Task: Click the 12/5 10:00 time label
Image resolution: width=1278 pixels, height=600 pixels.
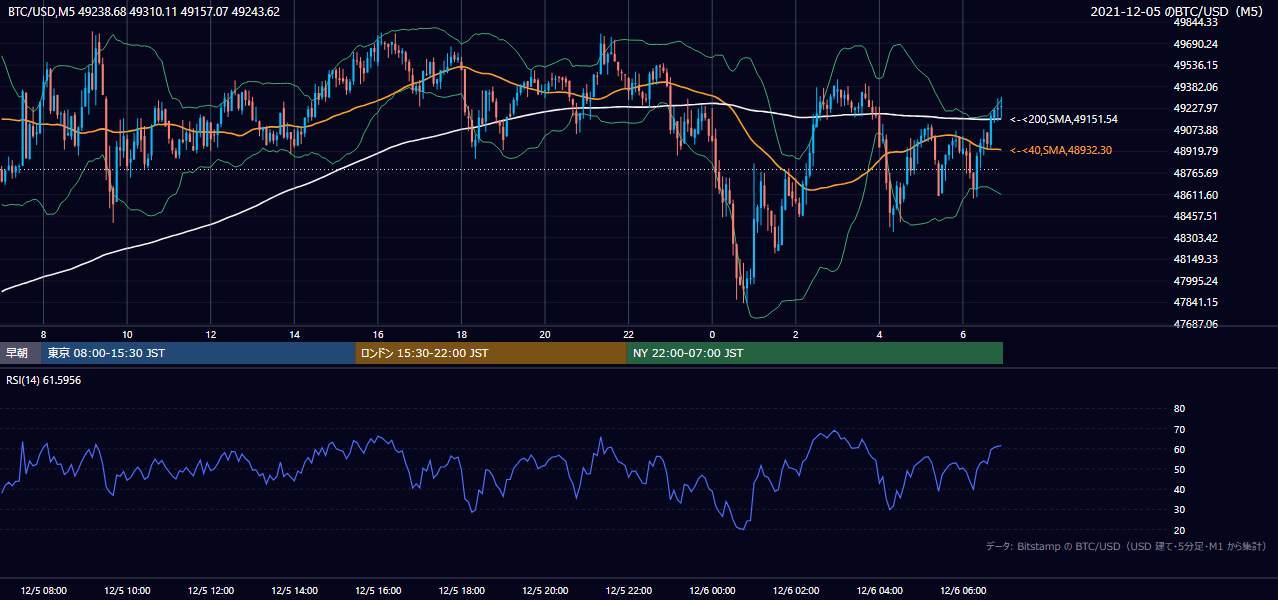Action: [127, 591]
